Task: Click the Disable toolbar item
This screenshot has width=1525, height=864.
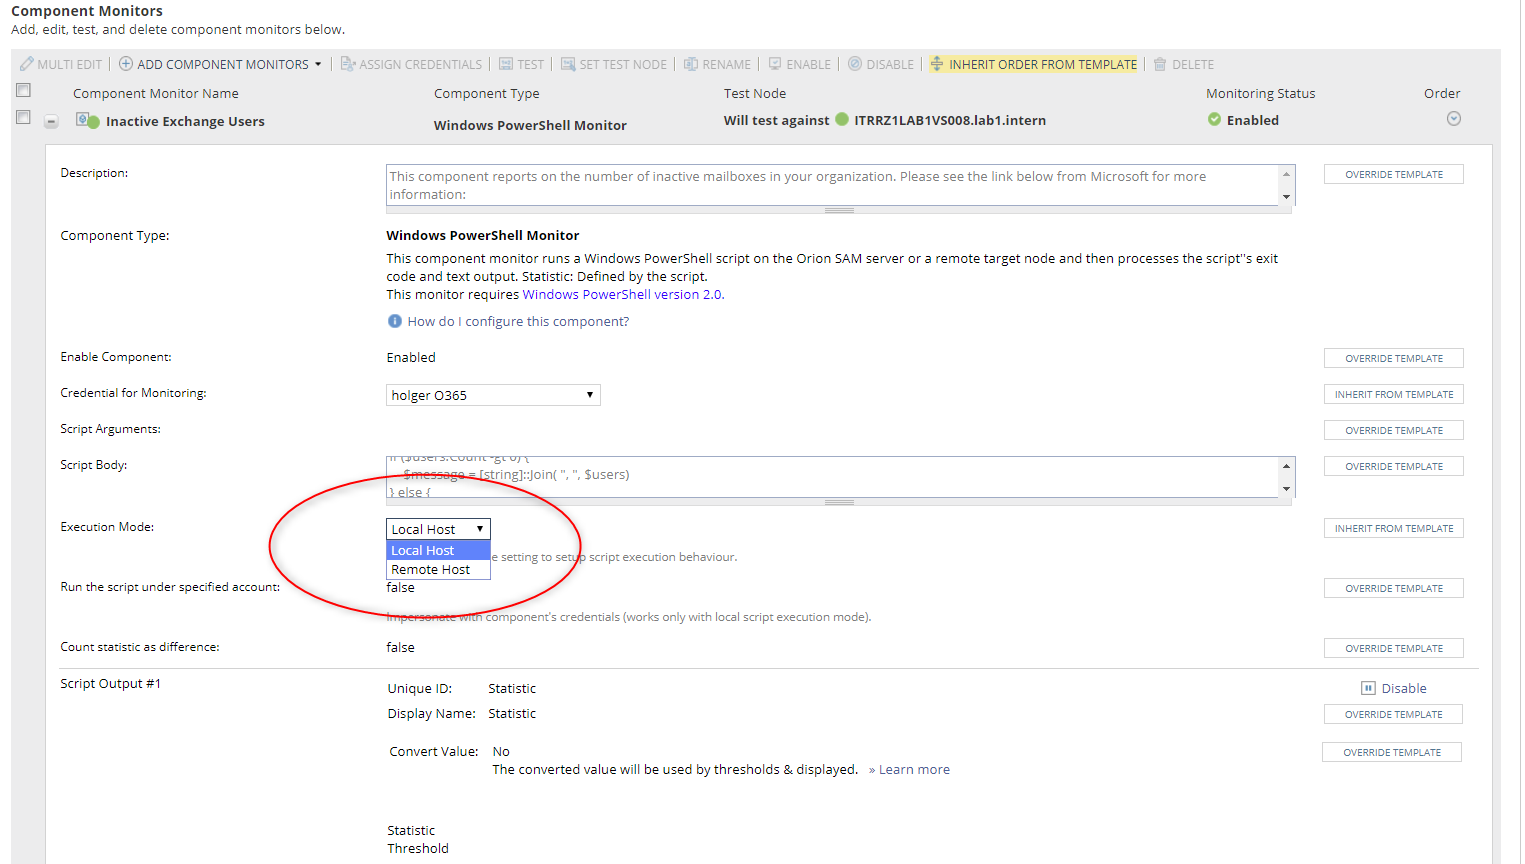Action: pos(881,64)
